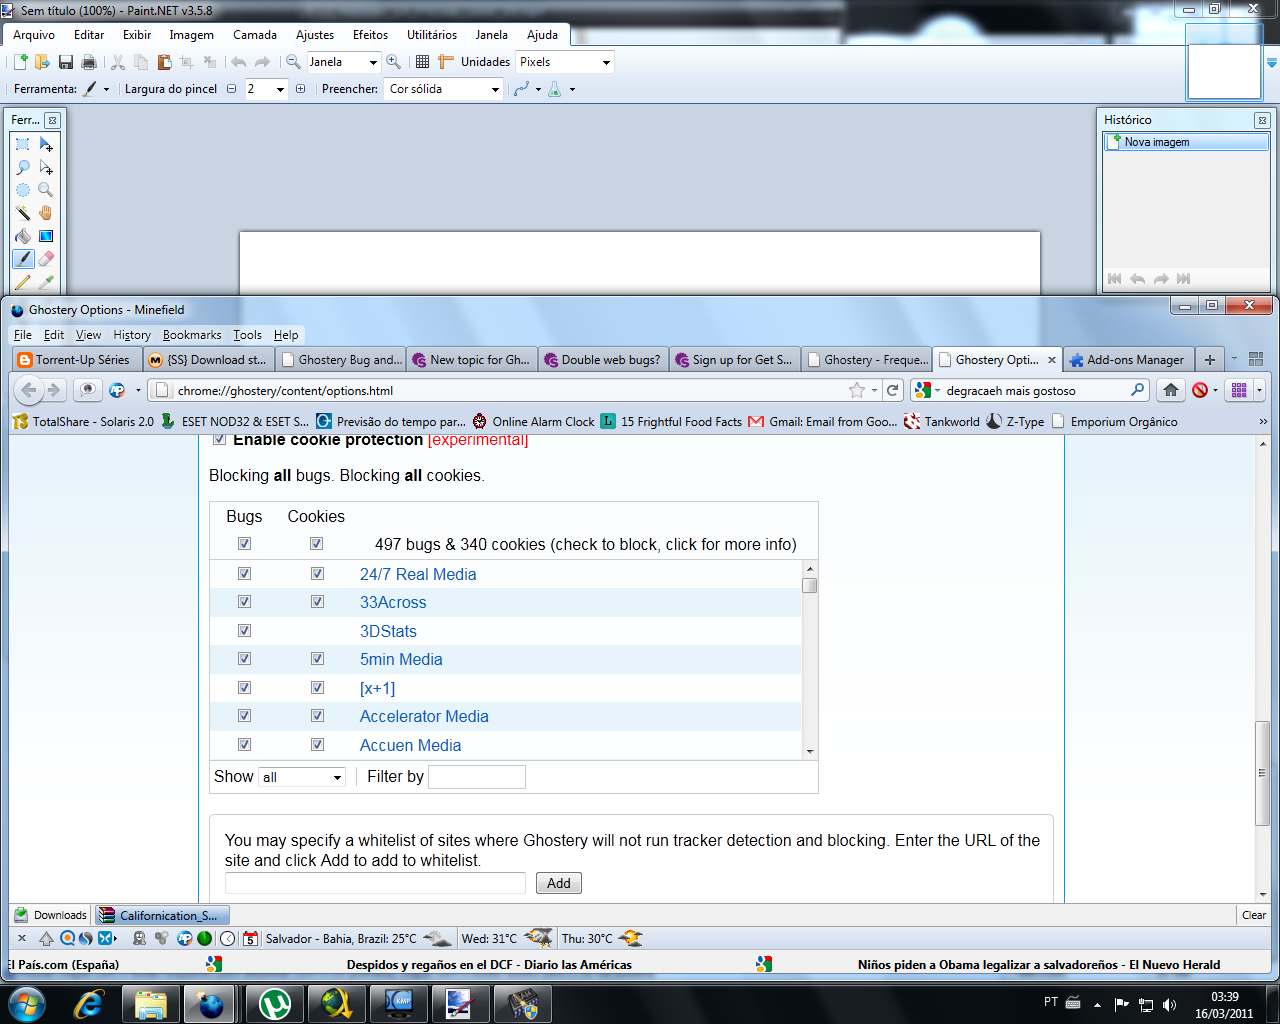Click the New image icon in Paint.NET toolbar
Image resolution: width=1280 pixels, height=1024 pixels.
coord(20,62)
